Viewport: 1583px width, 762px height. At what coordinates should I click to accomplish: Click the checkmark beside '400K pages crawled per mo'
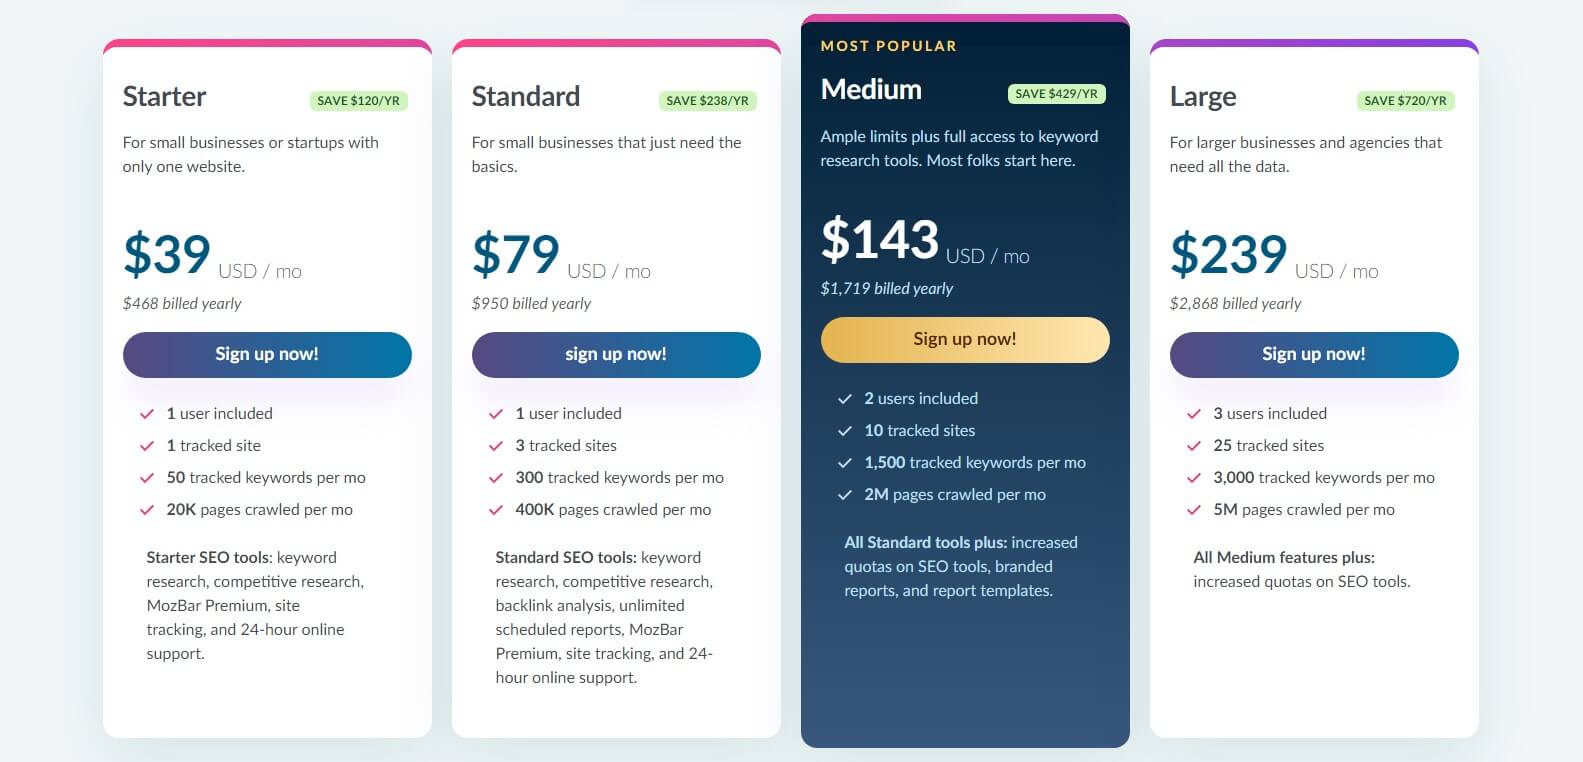pos(496,509)
